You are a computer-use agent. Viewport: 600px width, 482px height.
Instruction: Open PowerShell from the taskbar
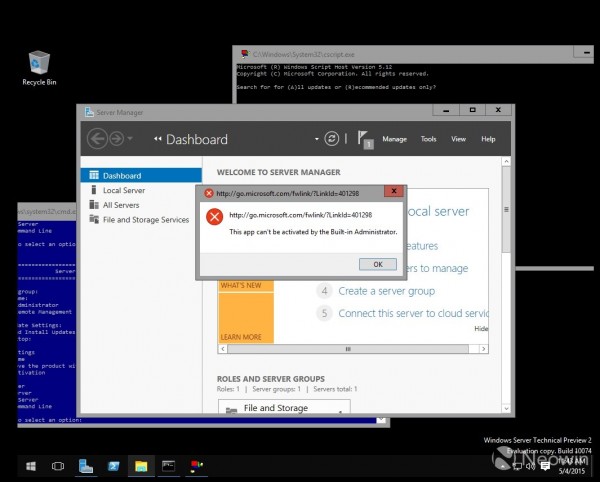(113, 466)
